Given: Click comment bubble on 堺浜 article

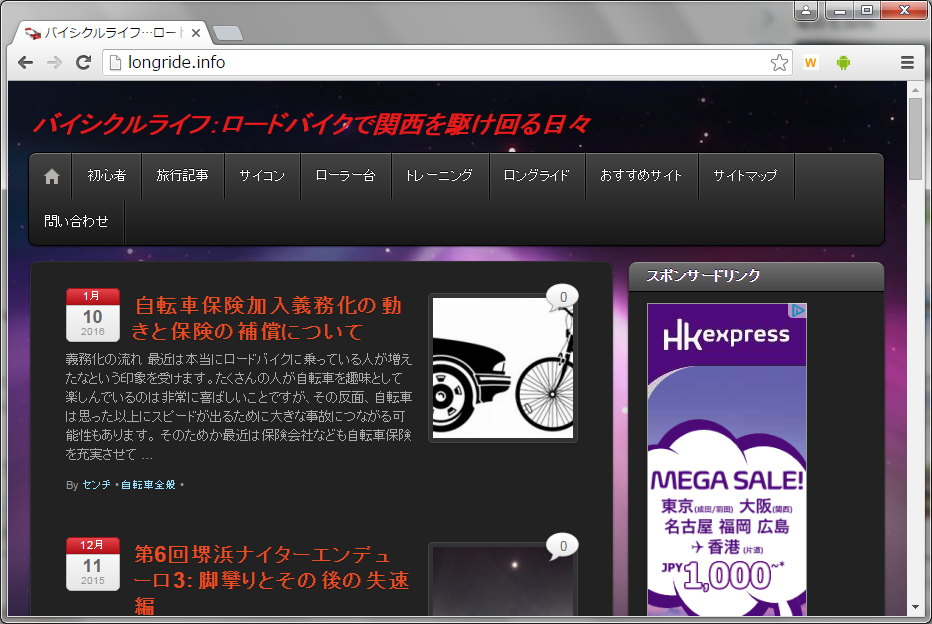Looking at the screenshot, I should coord(562,546).
